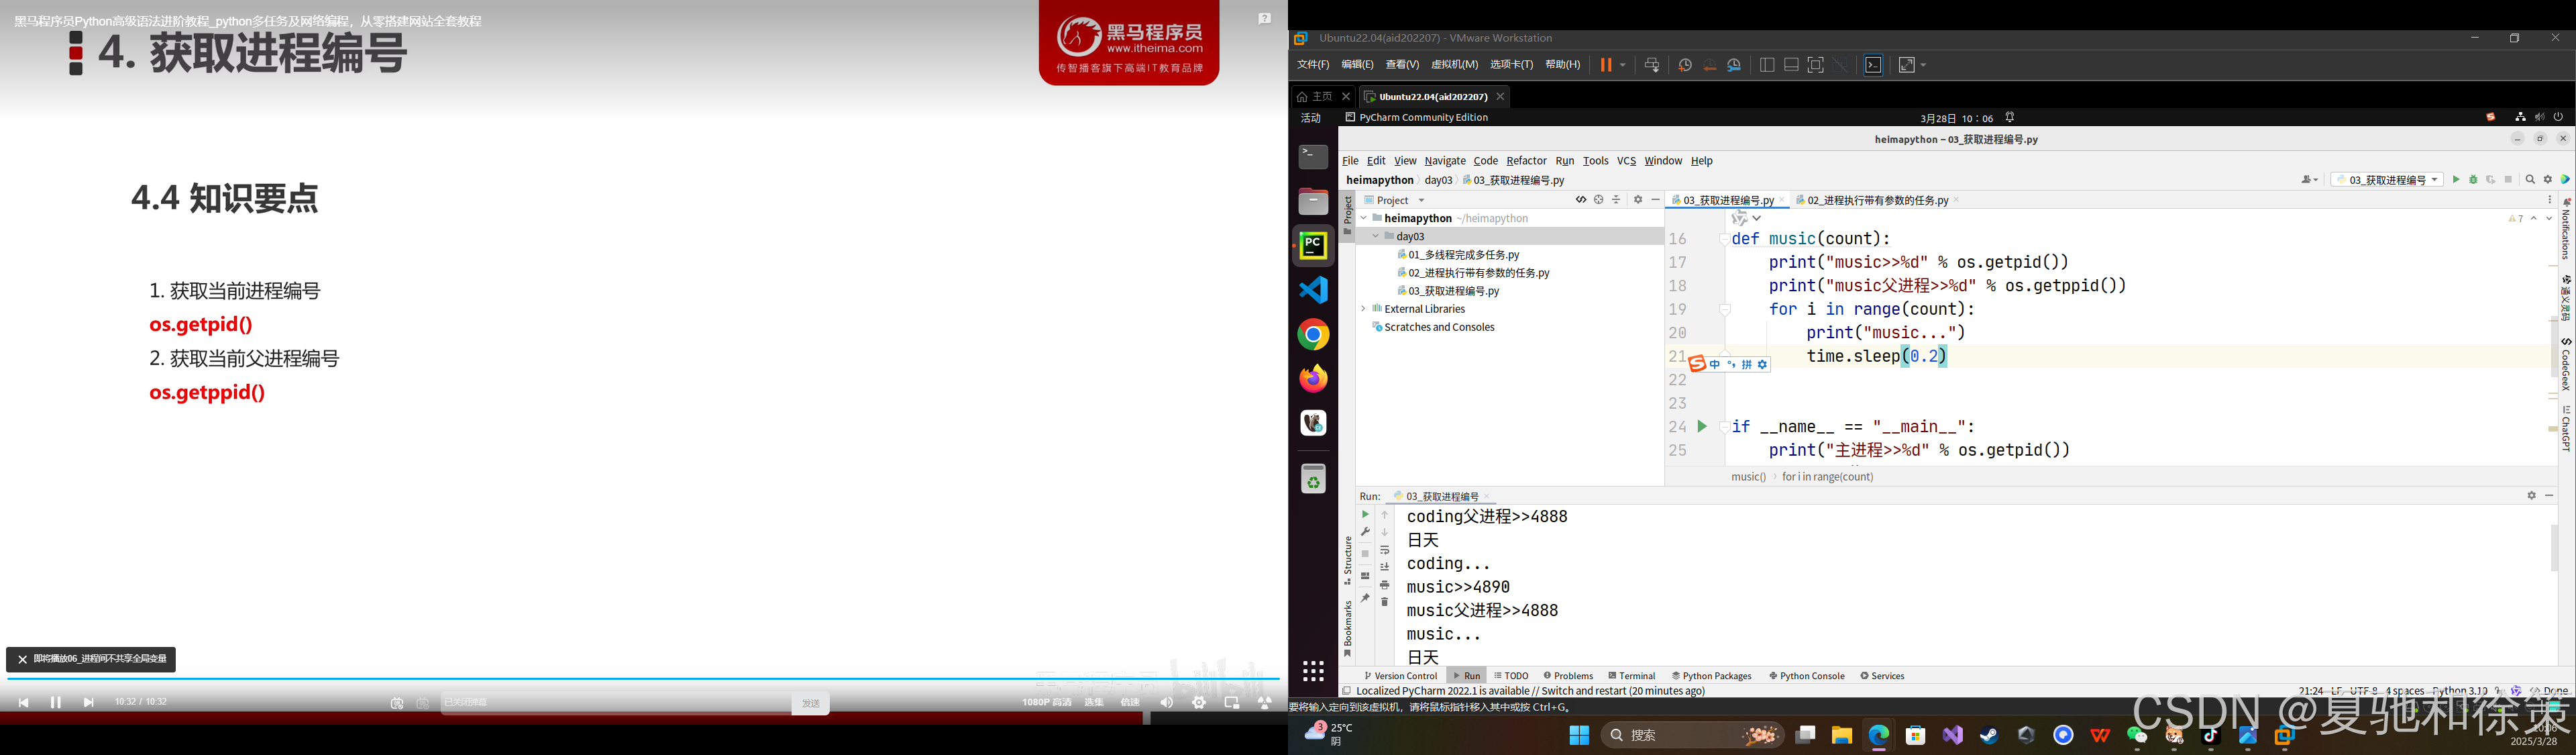
Task: Open Visual Studio Code from the dock
Action: pos(1313,290)
